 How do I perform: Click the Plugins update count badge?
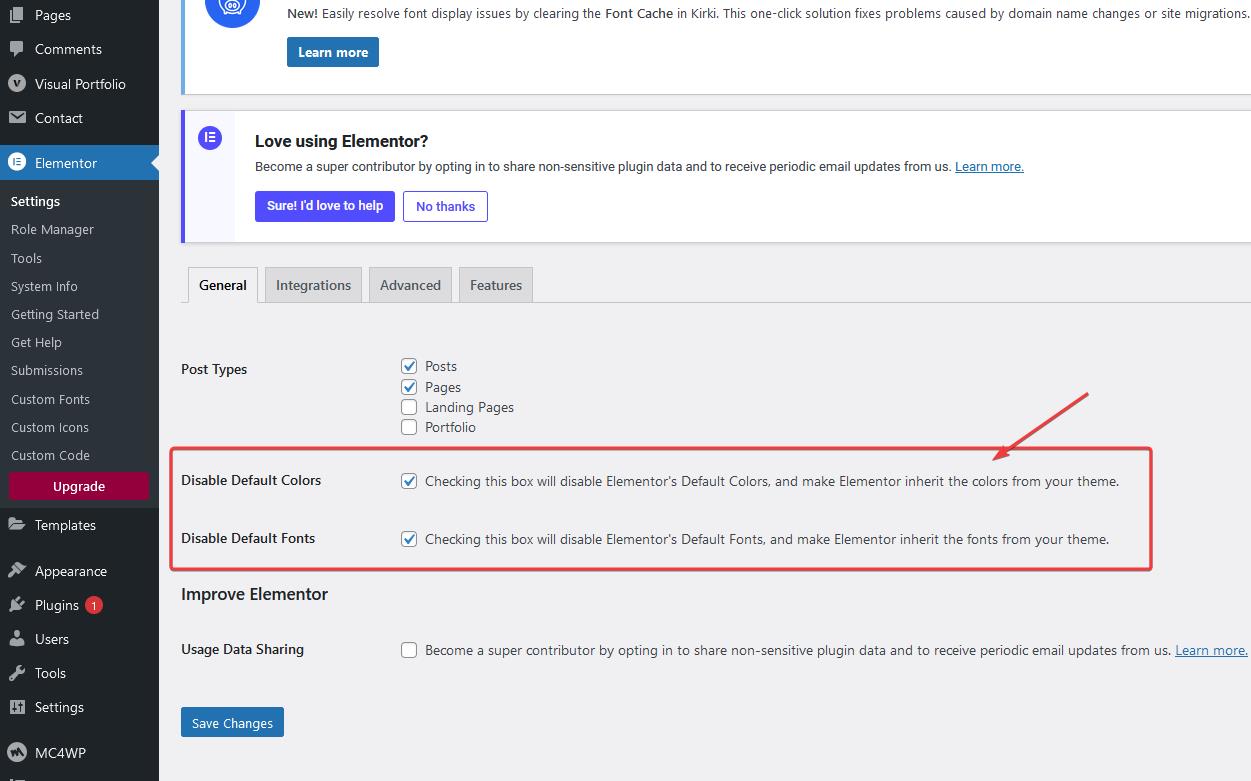tap(93, 605)
